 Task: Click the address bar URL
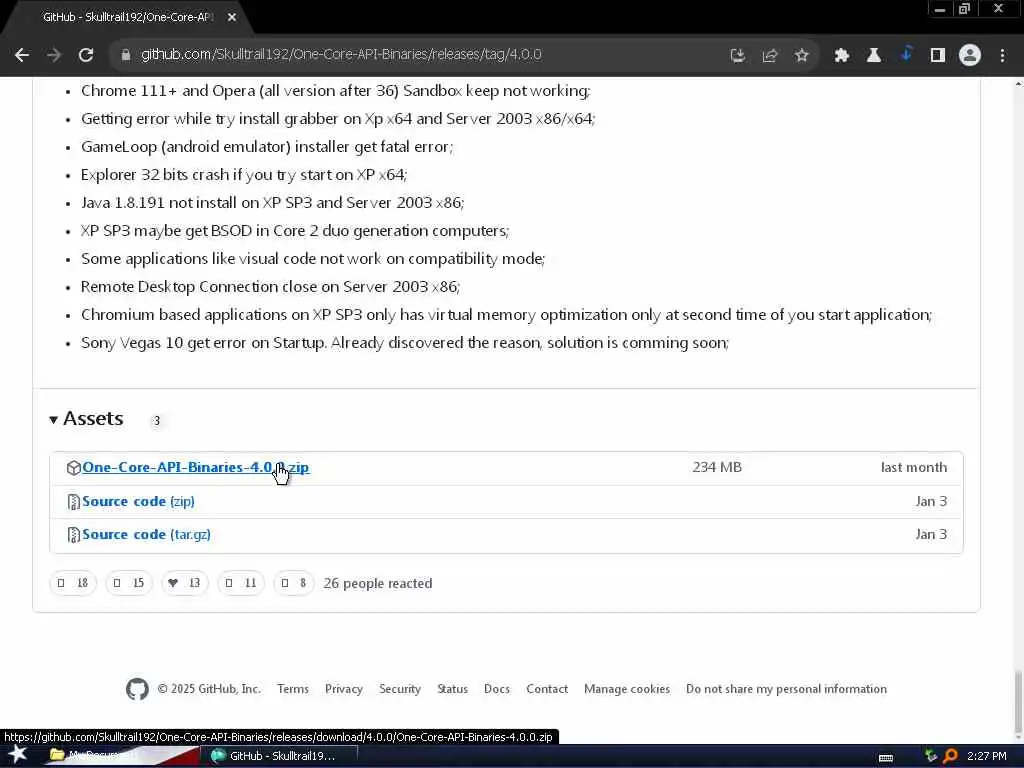[341, 55]
